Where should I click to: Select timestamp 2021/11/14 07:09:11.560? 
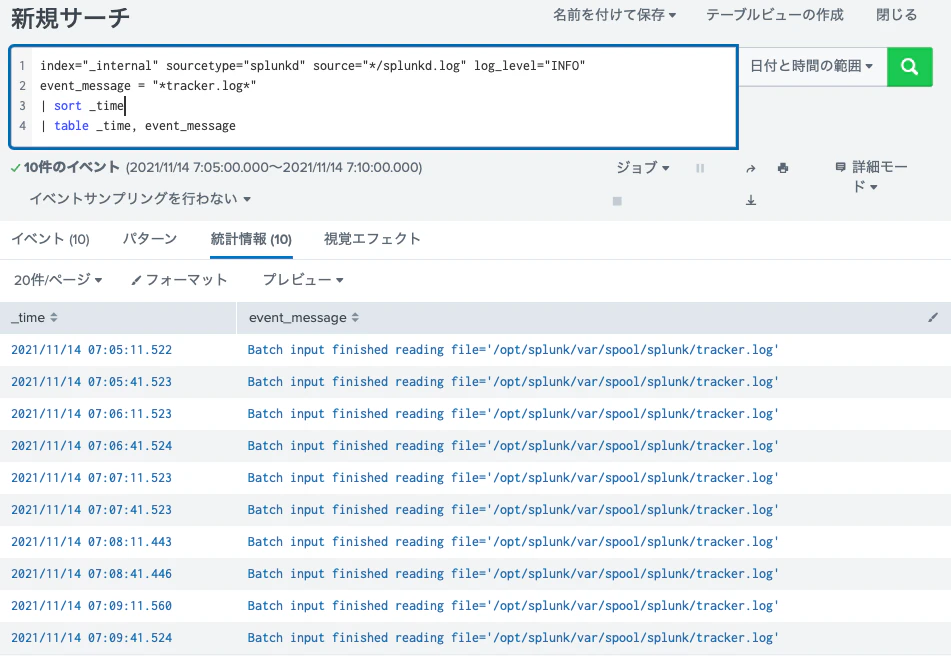click(92, 606)
